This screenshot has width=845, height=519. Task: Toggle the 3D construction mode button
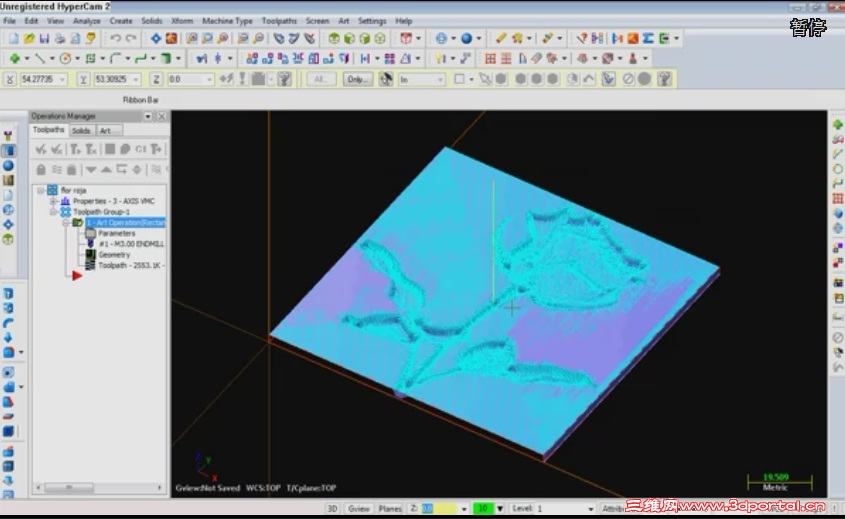[332, 509]
